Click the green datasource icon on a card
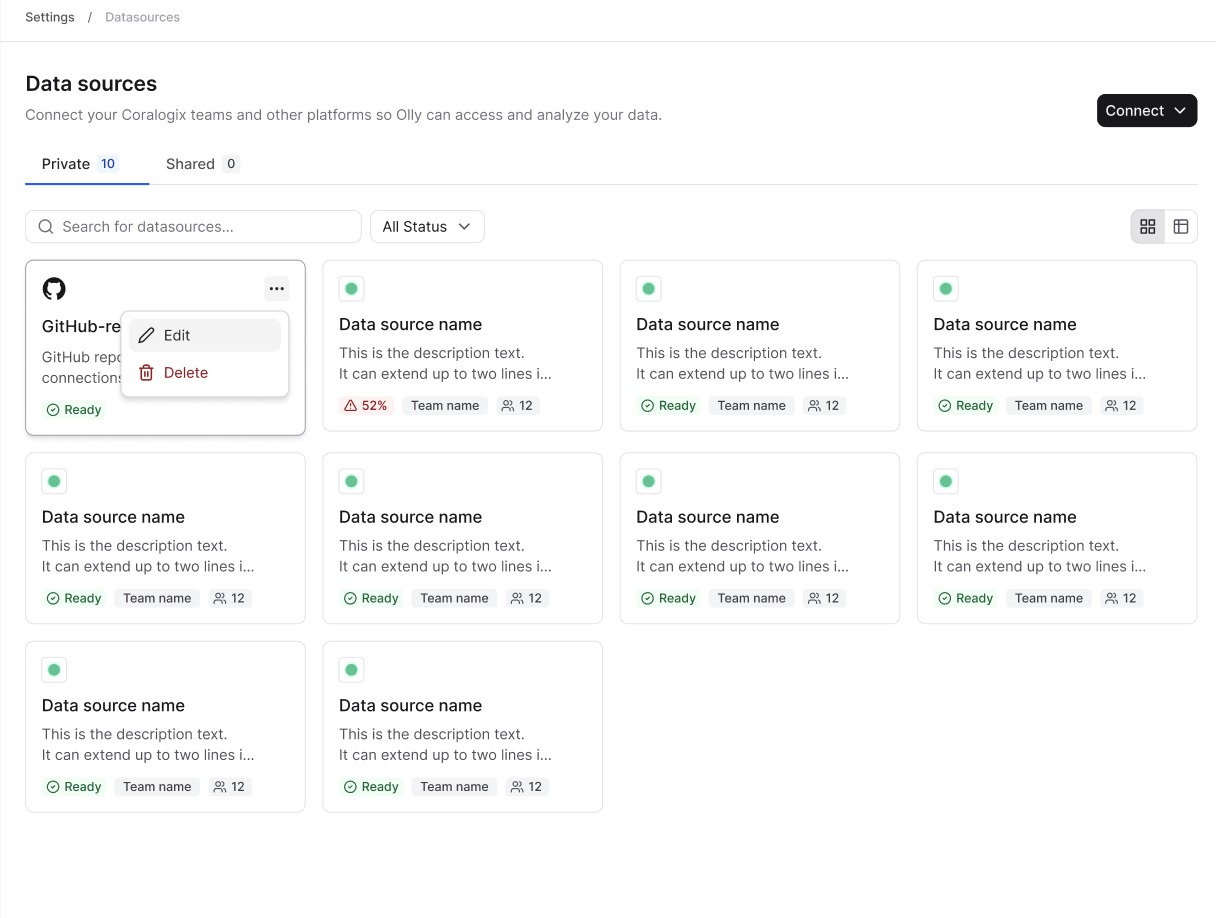The height and width of the screenshot is (918, 1216). point(351,288)
